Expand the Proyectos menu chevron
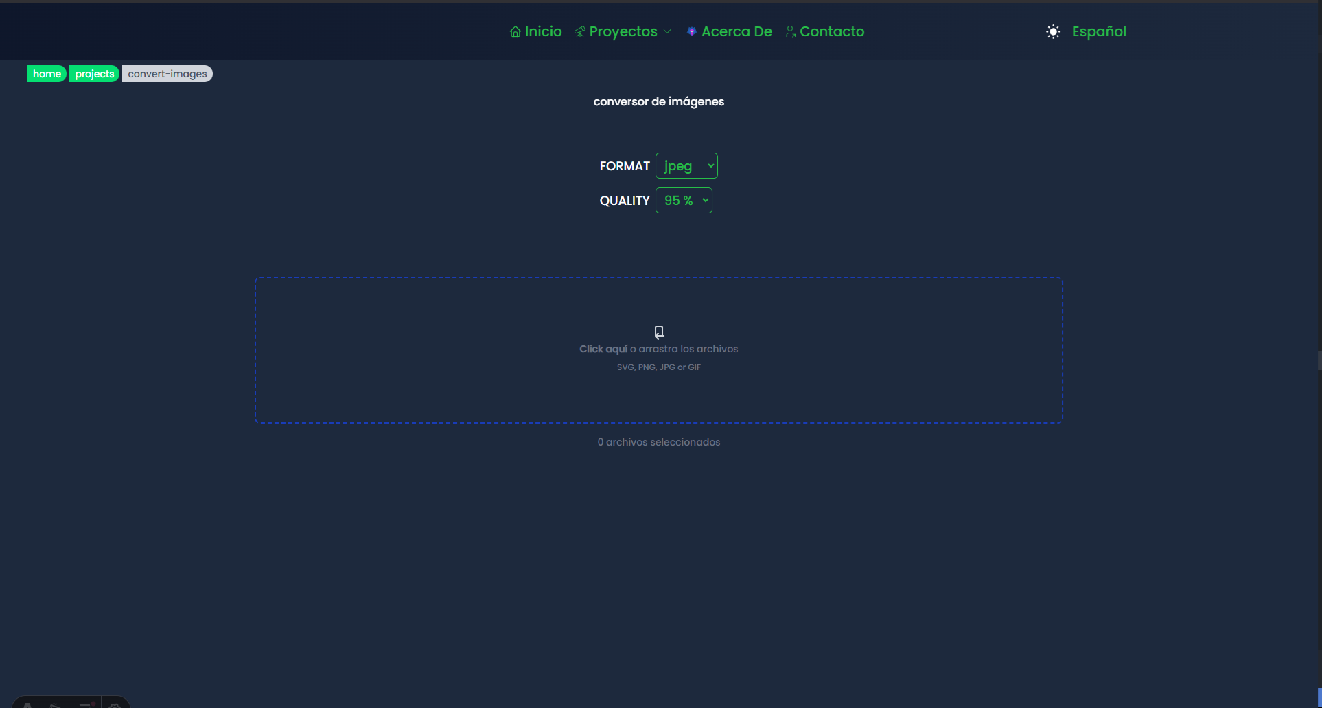1323x709 pixels. (667, 32)
